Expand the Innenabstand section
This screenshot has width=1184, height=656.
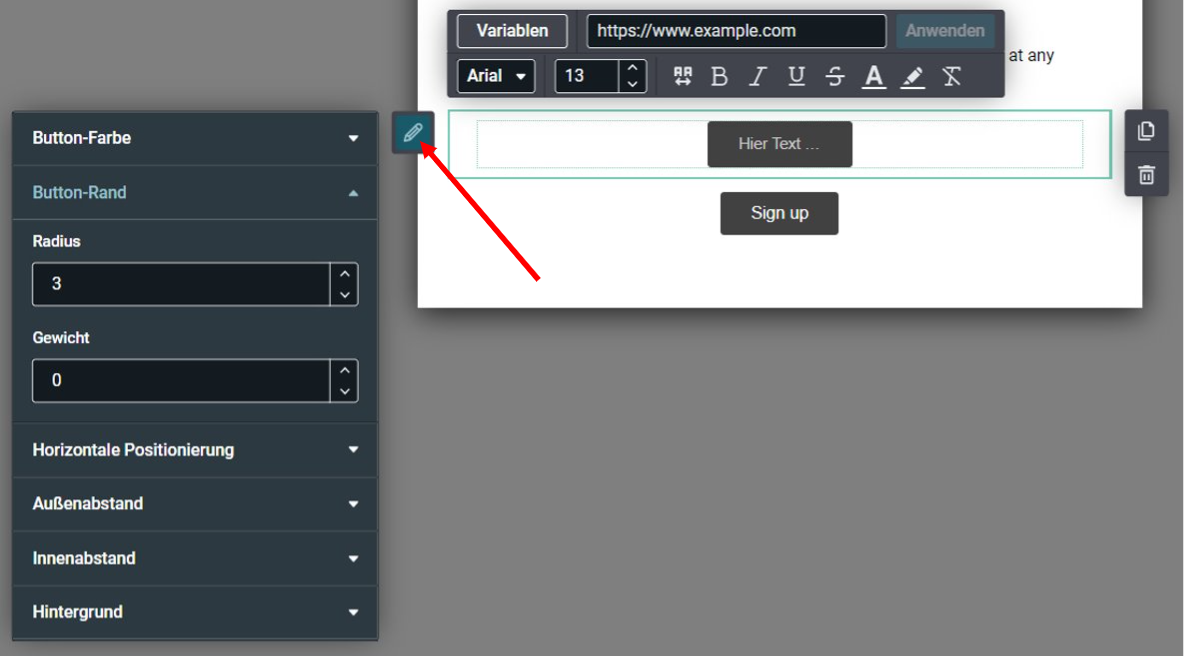pos(195,559)
